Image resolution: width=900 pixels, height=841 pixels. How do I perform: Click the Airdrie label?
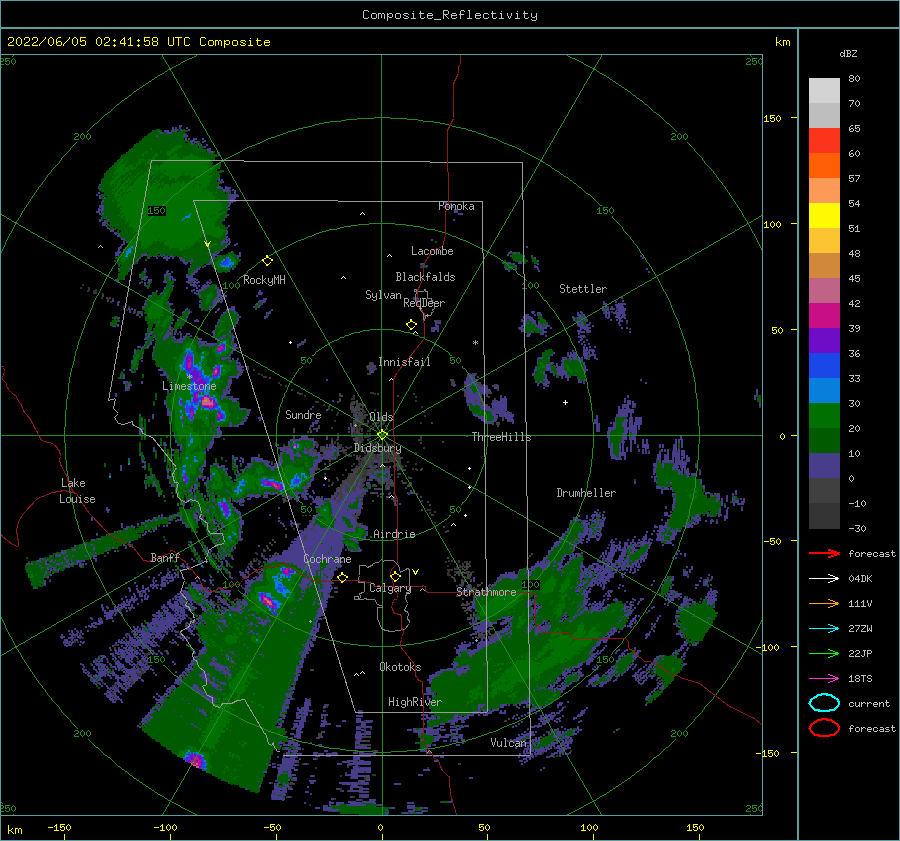pyautogui.click(x=394, y=534)
